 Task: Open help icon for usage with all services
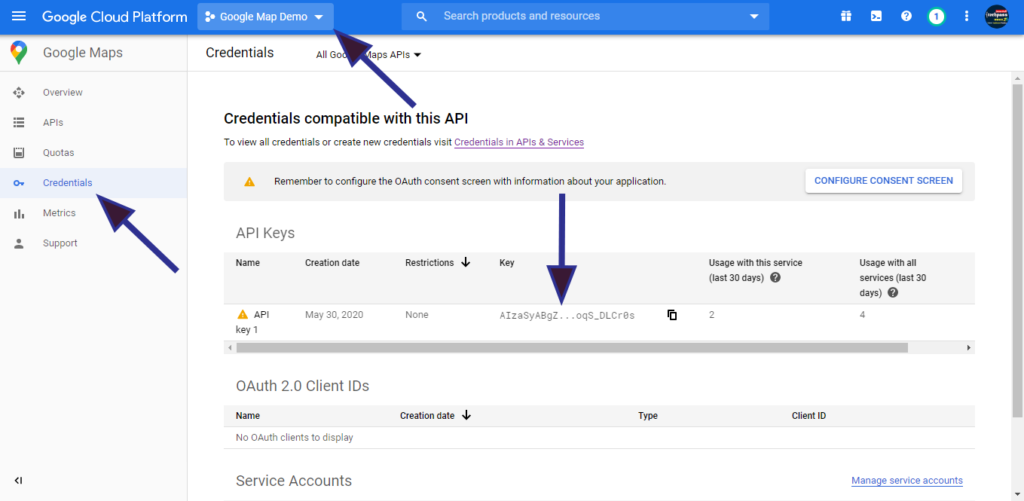point(893,293)
